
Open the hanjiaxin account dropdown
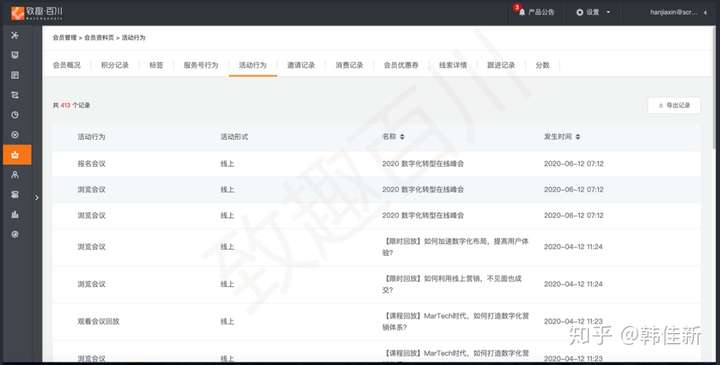click(678, 12)
